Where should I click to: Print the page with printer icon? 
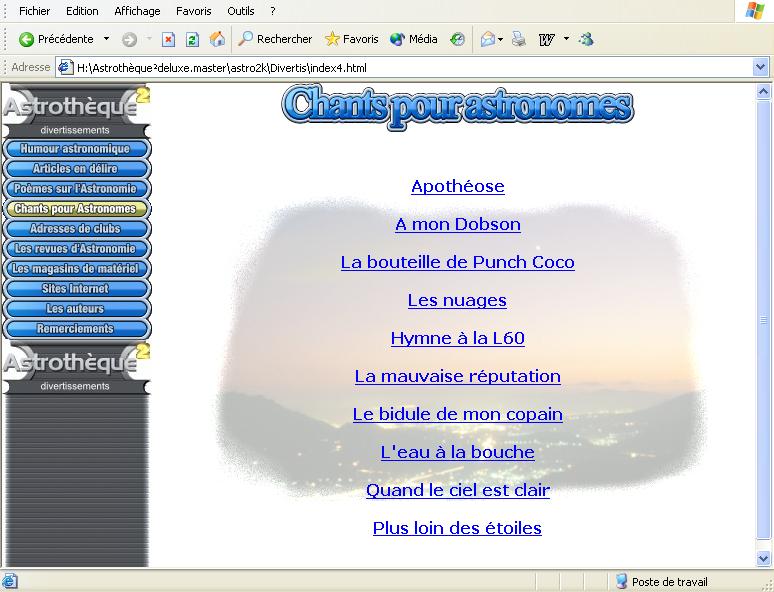[519, 39]
